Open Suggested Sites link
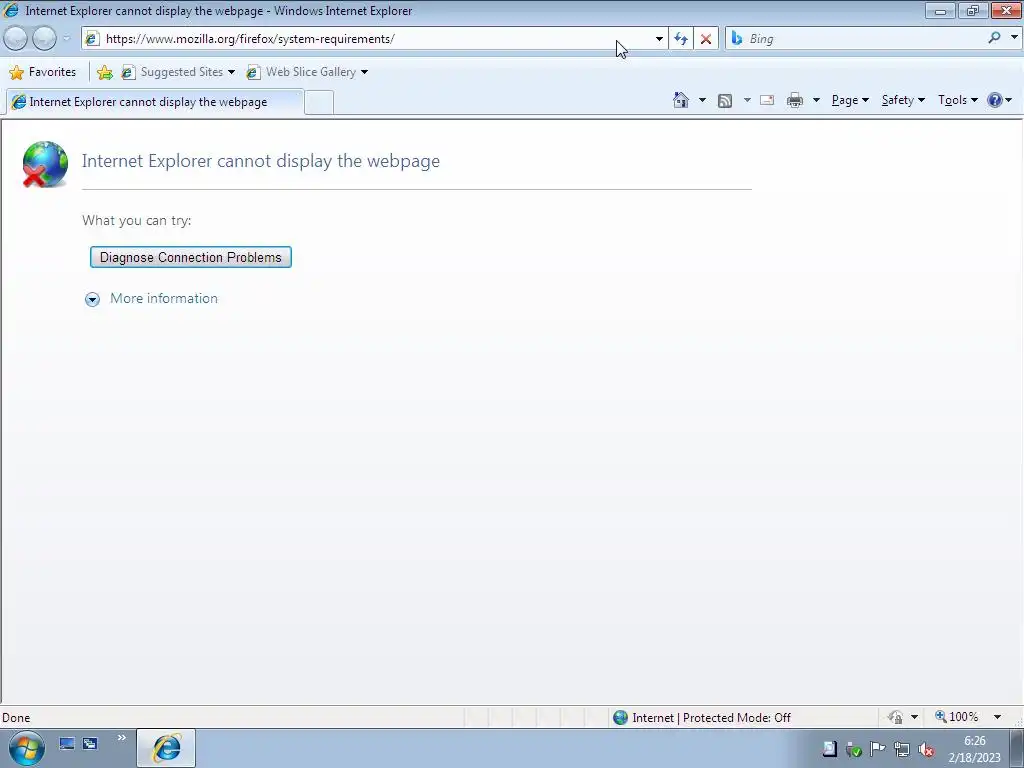This screenshot has width=1024, height=768. tap(178, 72)
